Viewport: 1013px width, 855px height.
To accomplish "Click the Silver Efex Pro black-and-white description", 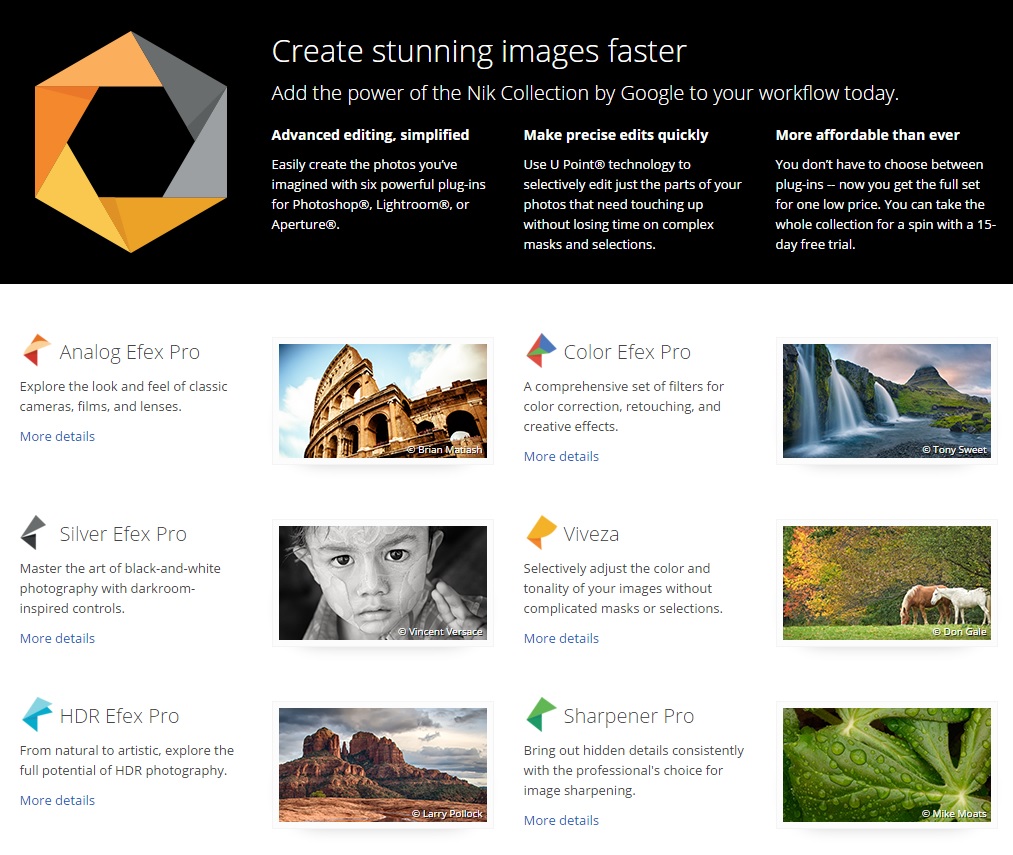I will pos(120,588).
